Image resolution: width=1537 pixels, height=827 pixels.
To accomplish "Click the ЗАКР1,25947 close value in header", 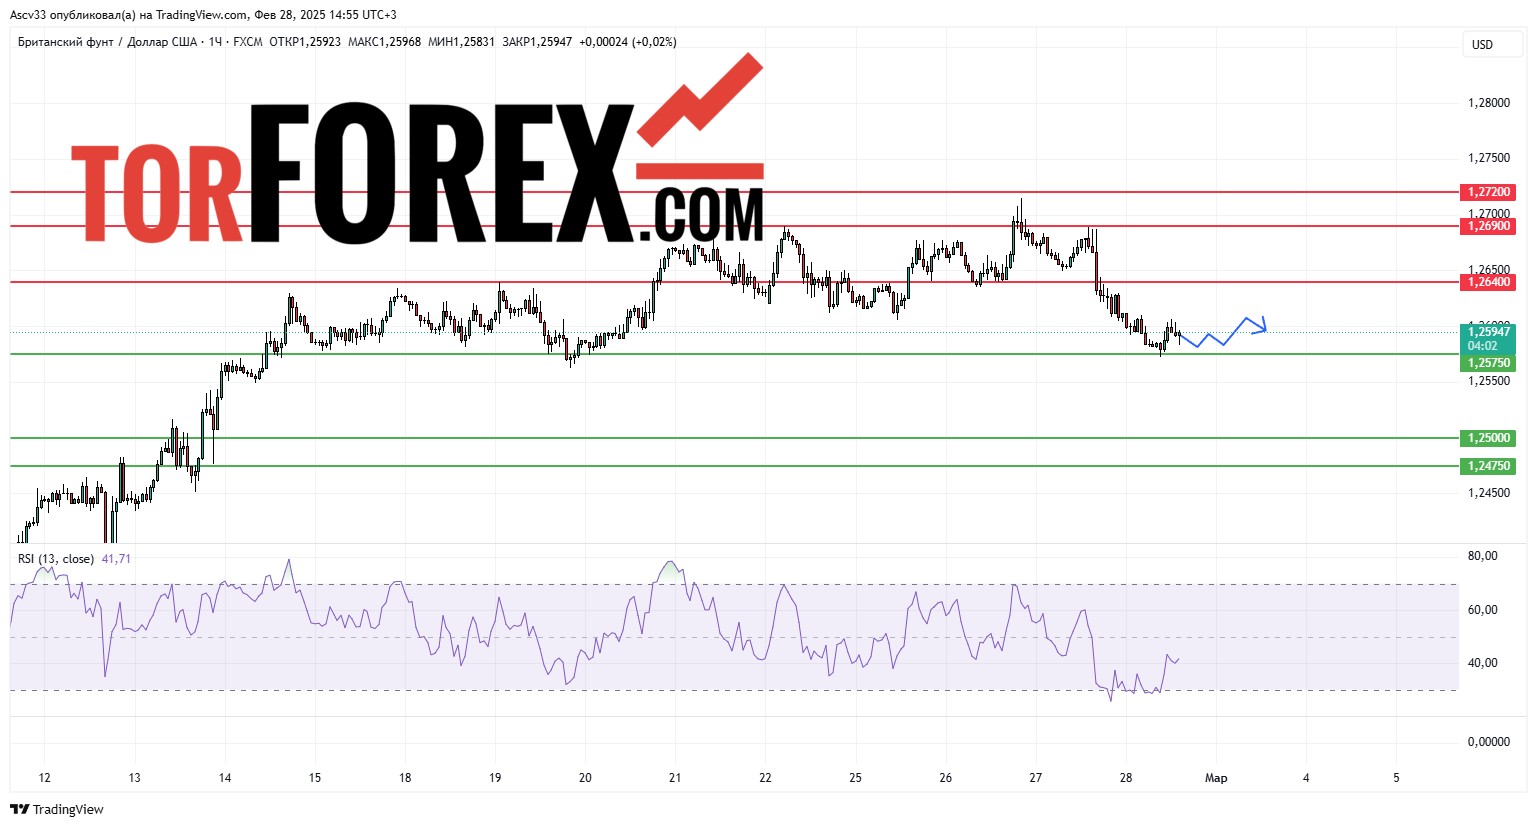I will point(537,42).
